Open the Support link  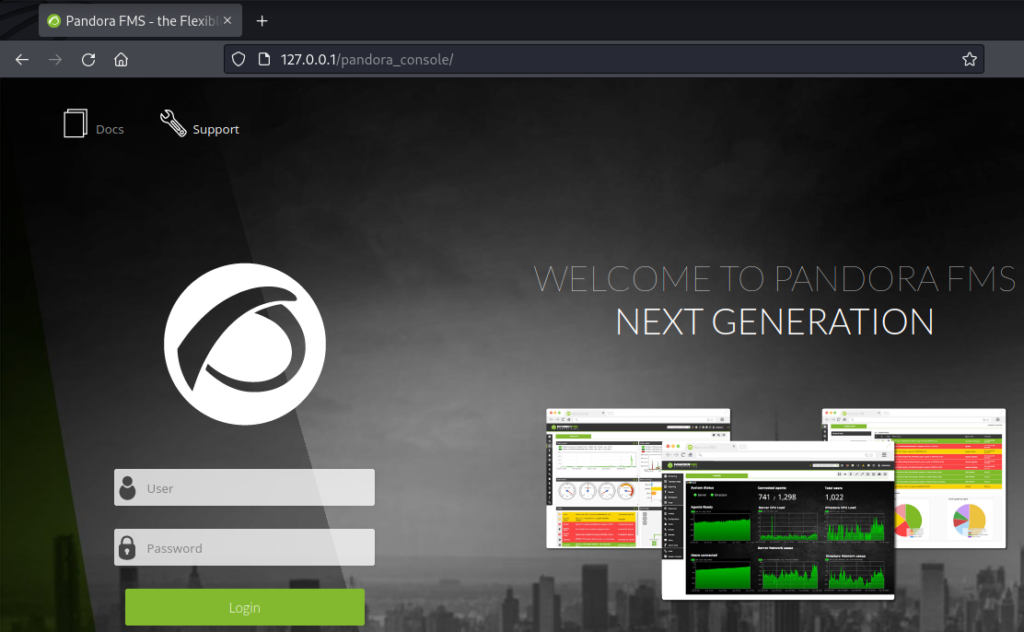[216, 129]
